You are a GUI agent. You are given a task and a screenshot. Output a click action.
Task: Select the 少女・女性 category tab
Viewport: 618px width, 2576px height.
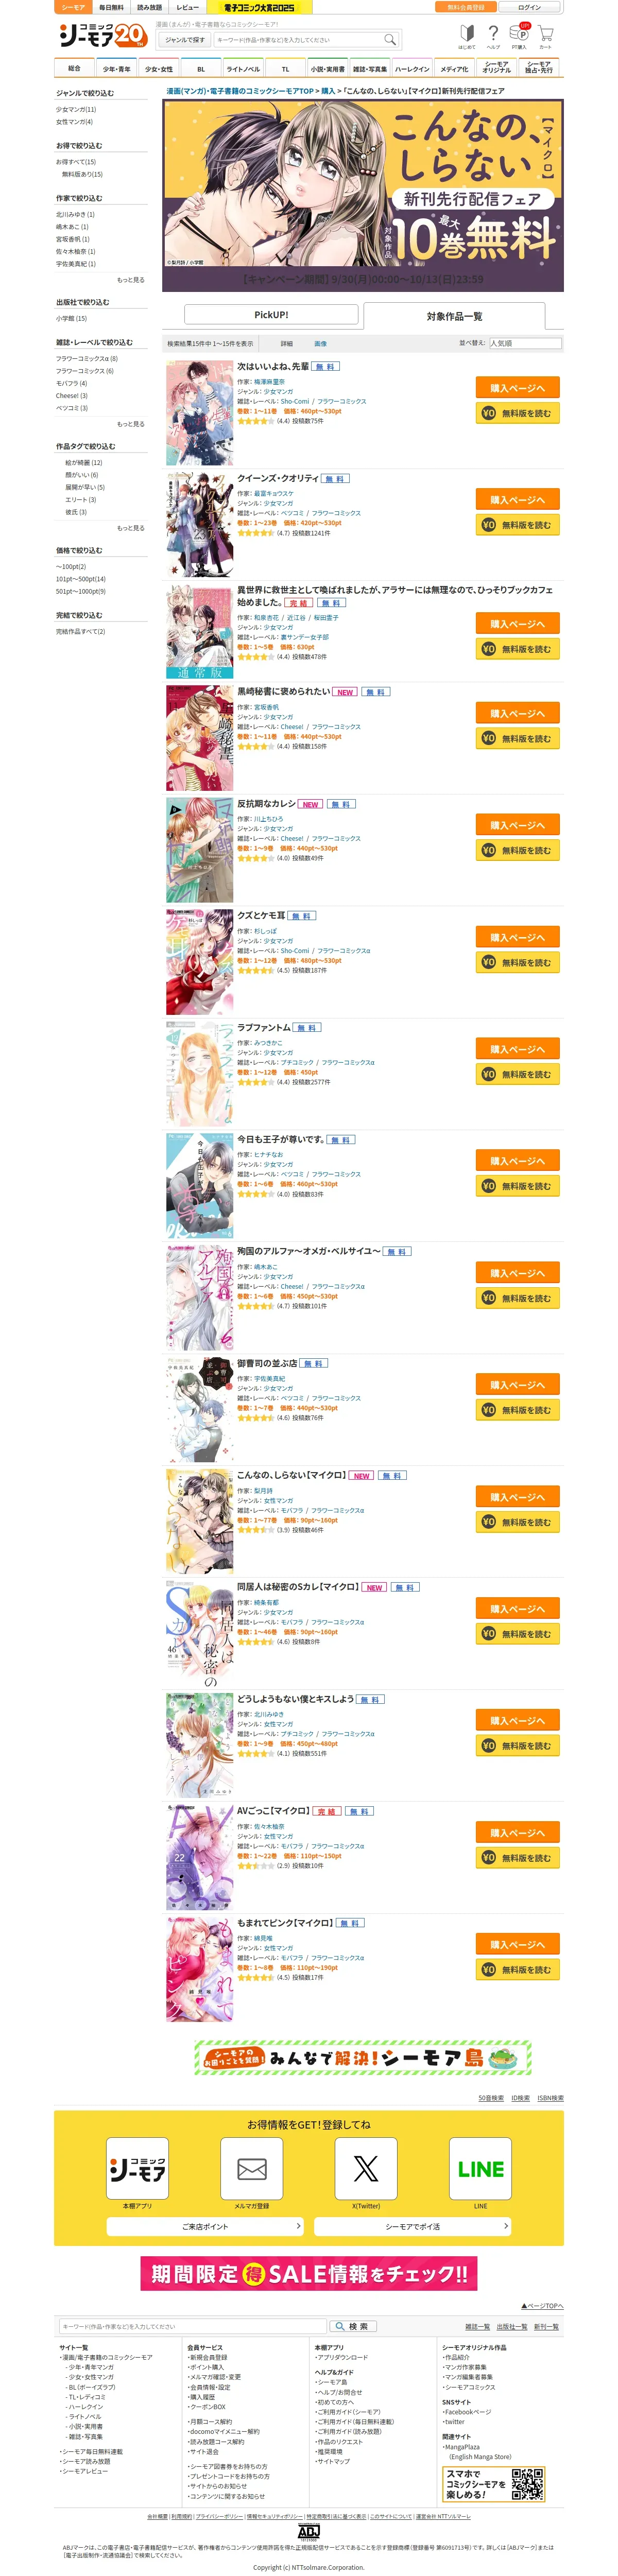click(x=158, y=69)
